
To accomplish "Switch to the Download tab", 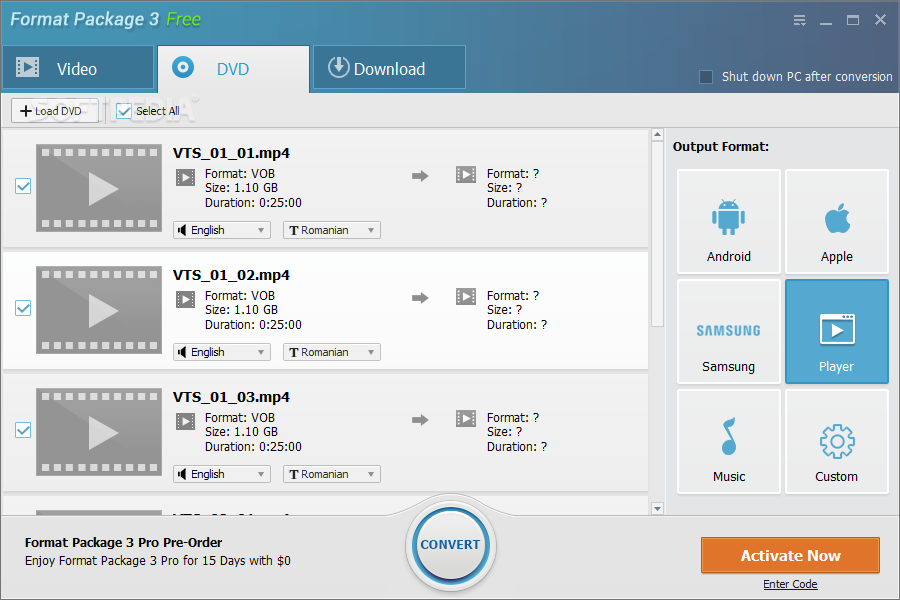I will (389, 68).
